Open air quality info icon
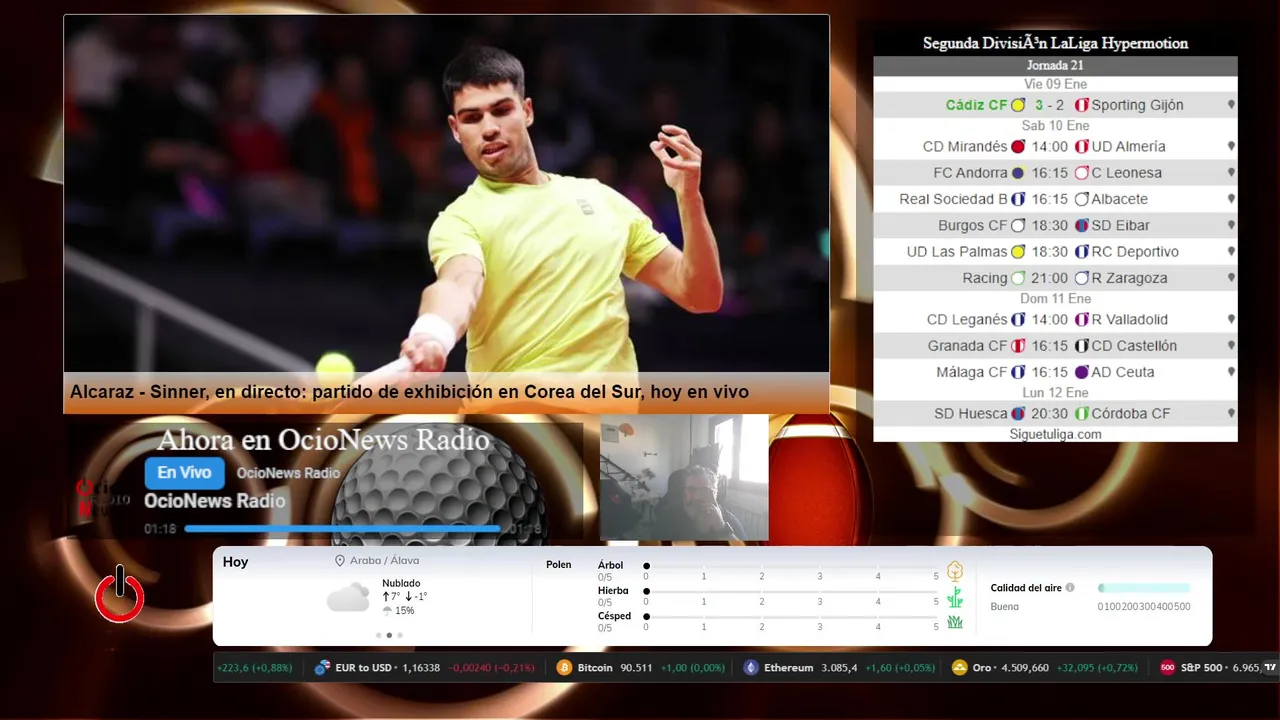Image resolution: width=1280 pixels, height=720 pixels. (1070, 588)
